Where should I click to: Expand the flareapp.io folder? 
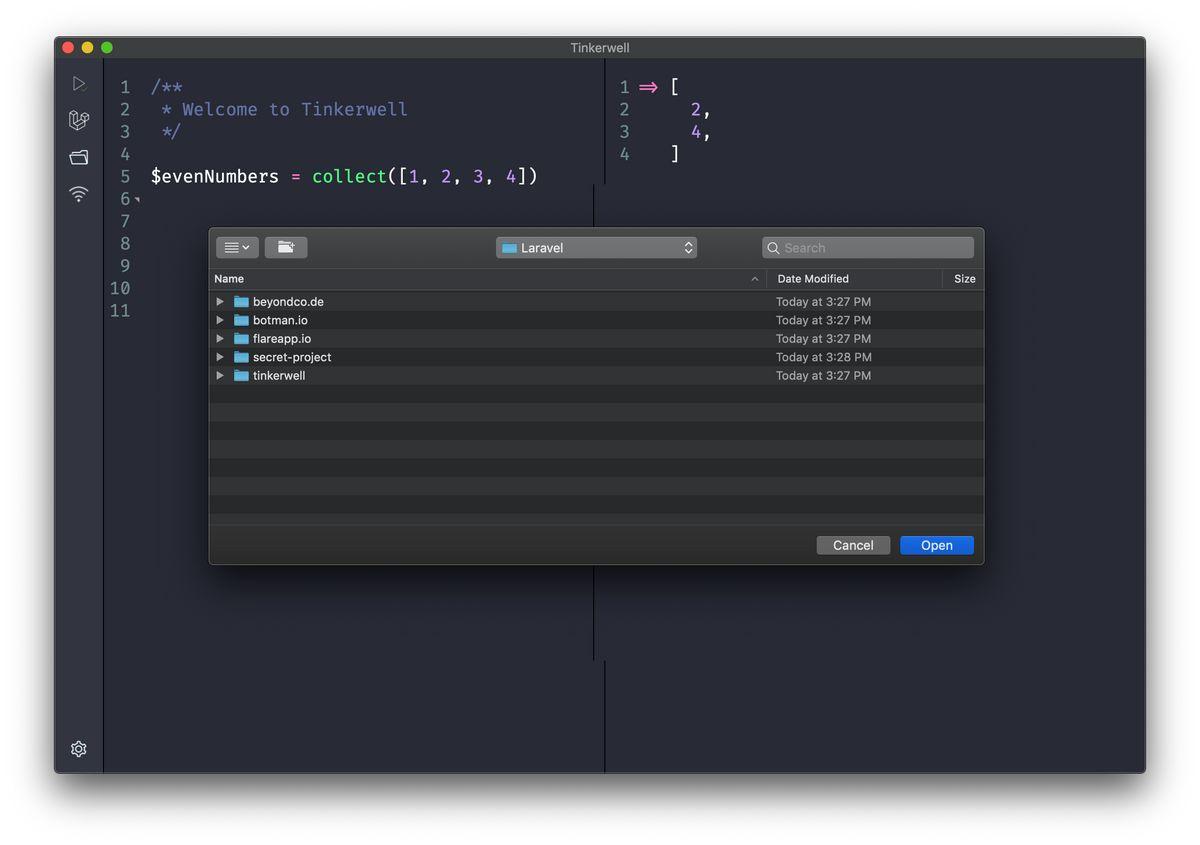click(x=220, y=338)
